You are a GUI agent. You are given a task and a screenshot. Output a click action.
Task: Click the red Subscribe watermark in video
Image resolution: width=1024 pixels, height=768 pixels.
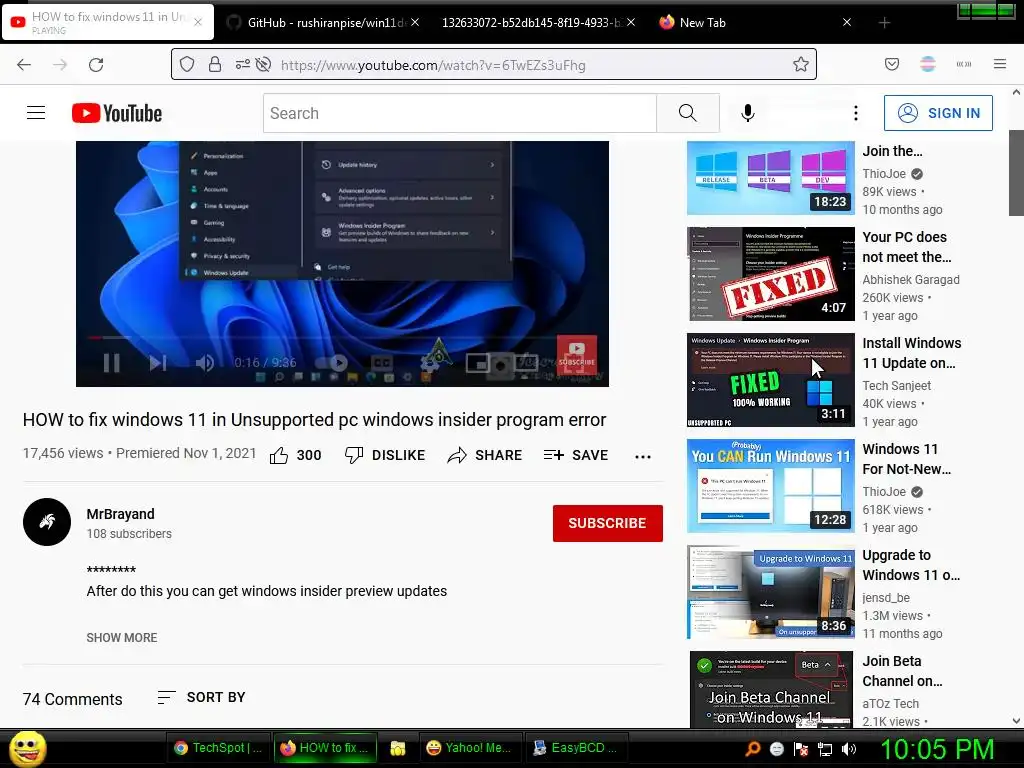pos(577,356)
